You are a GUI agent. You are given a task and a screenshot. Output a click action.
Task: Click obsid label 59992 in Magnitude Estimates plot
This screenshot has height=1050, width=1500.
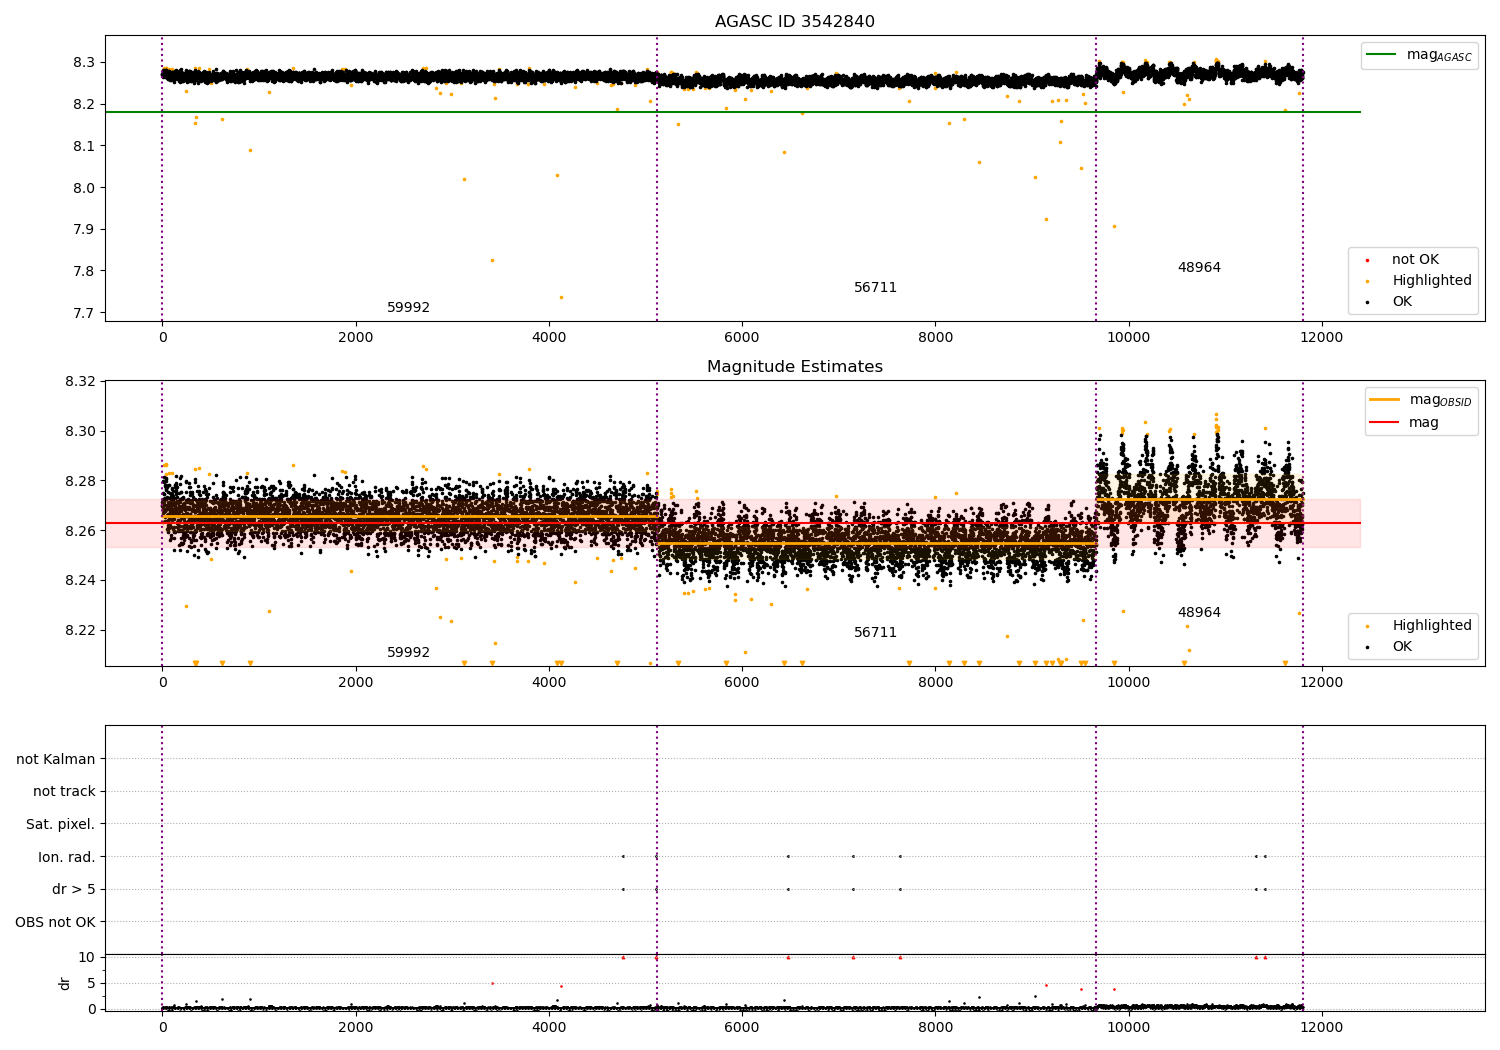408,653
